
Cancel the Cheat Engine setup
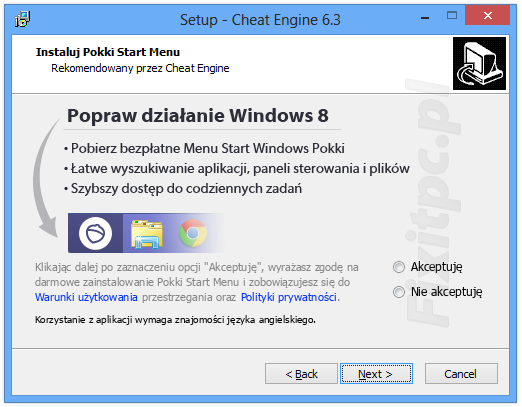tap(461, 374)
